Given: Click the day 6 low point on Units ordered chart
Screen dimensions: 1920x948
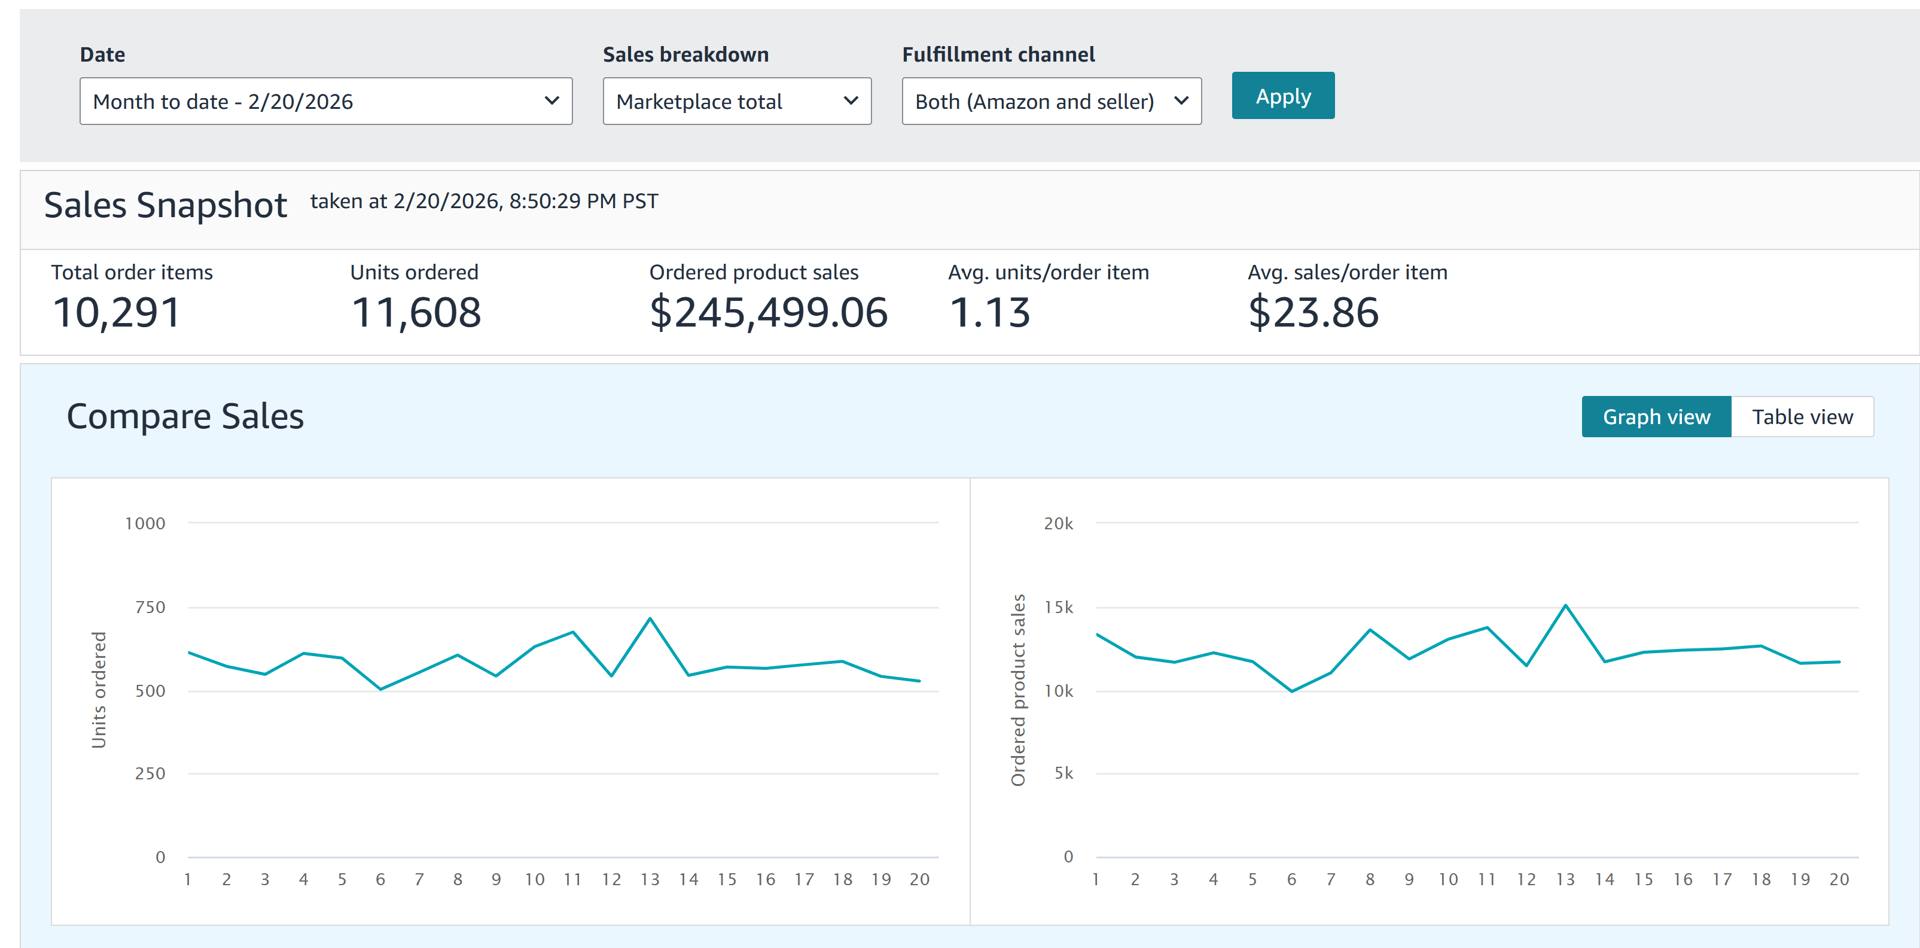Looking at the screenshot, I should (381, 689).
